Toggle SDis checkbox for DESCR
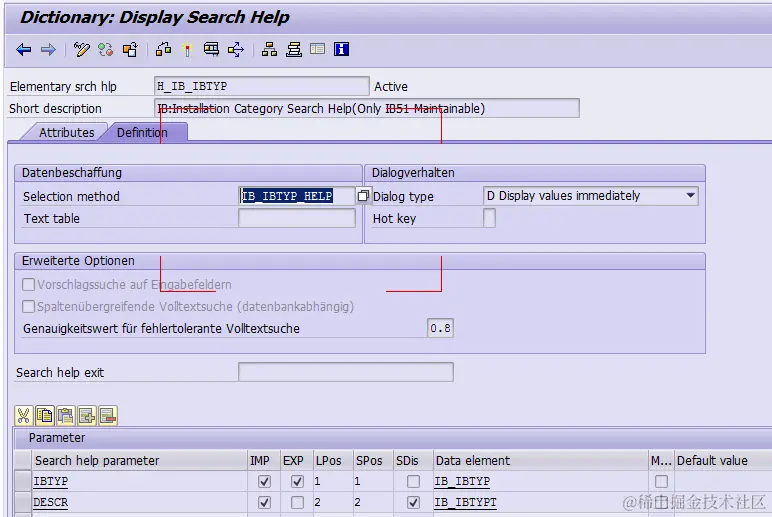The image size is (772, 517). (414, 502)
